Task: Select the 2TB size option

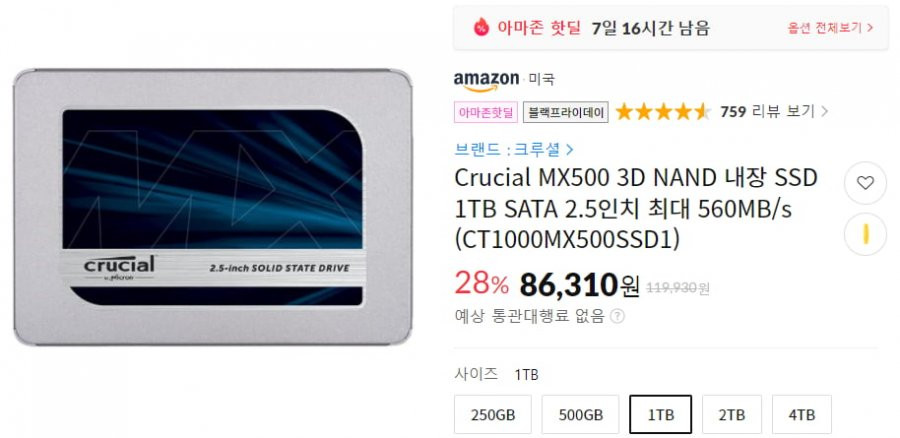Action: pyautogui.click(x=732, y=414)
